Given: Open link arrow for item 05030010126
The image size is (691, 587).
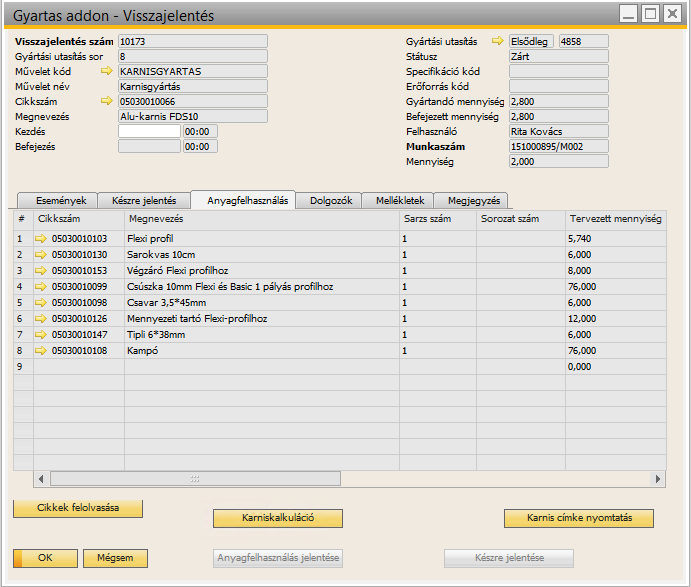Looking at the screenshot, I should [41, 318].
